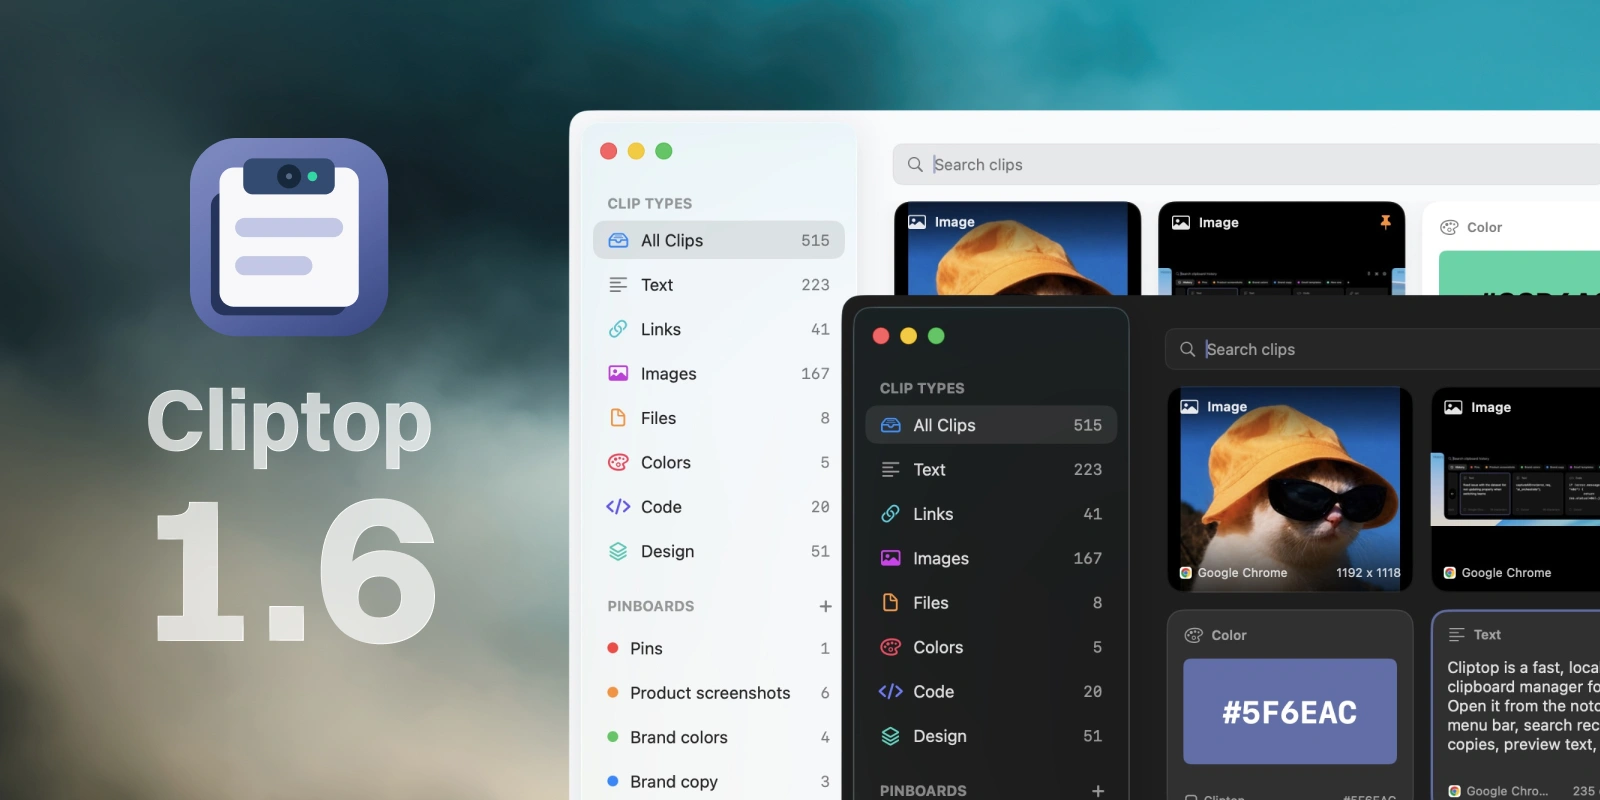
Task: Click the pin icon on light window image card
Action: 1385,222
